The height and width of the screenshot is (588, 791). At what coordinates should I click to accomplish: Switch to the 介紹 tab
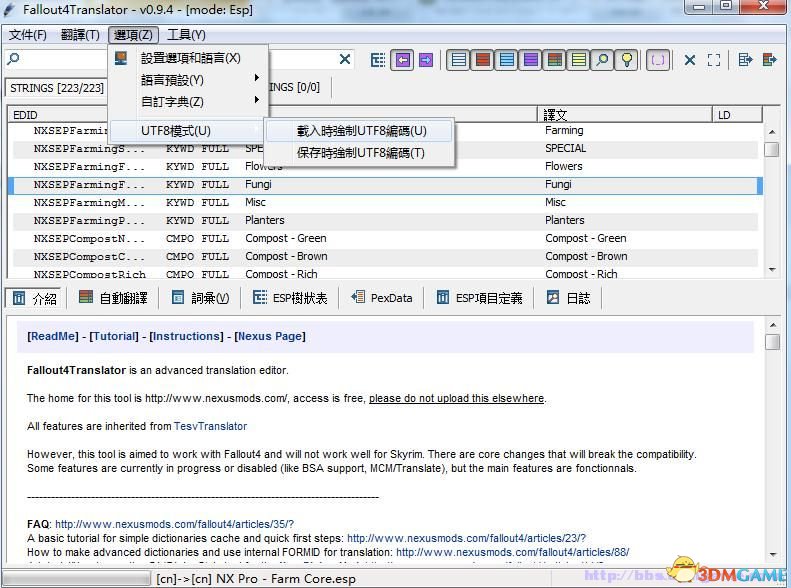(34, 298)
